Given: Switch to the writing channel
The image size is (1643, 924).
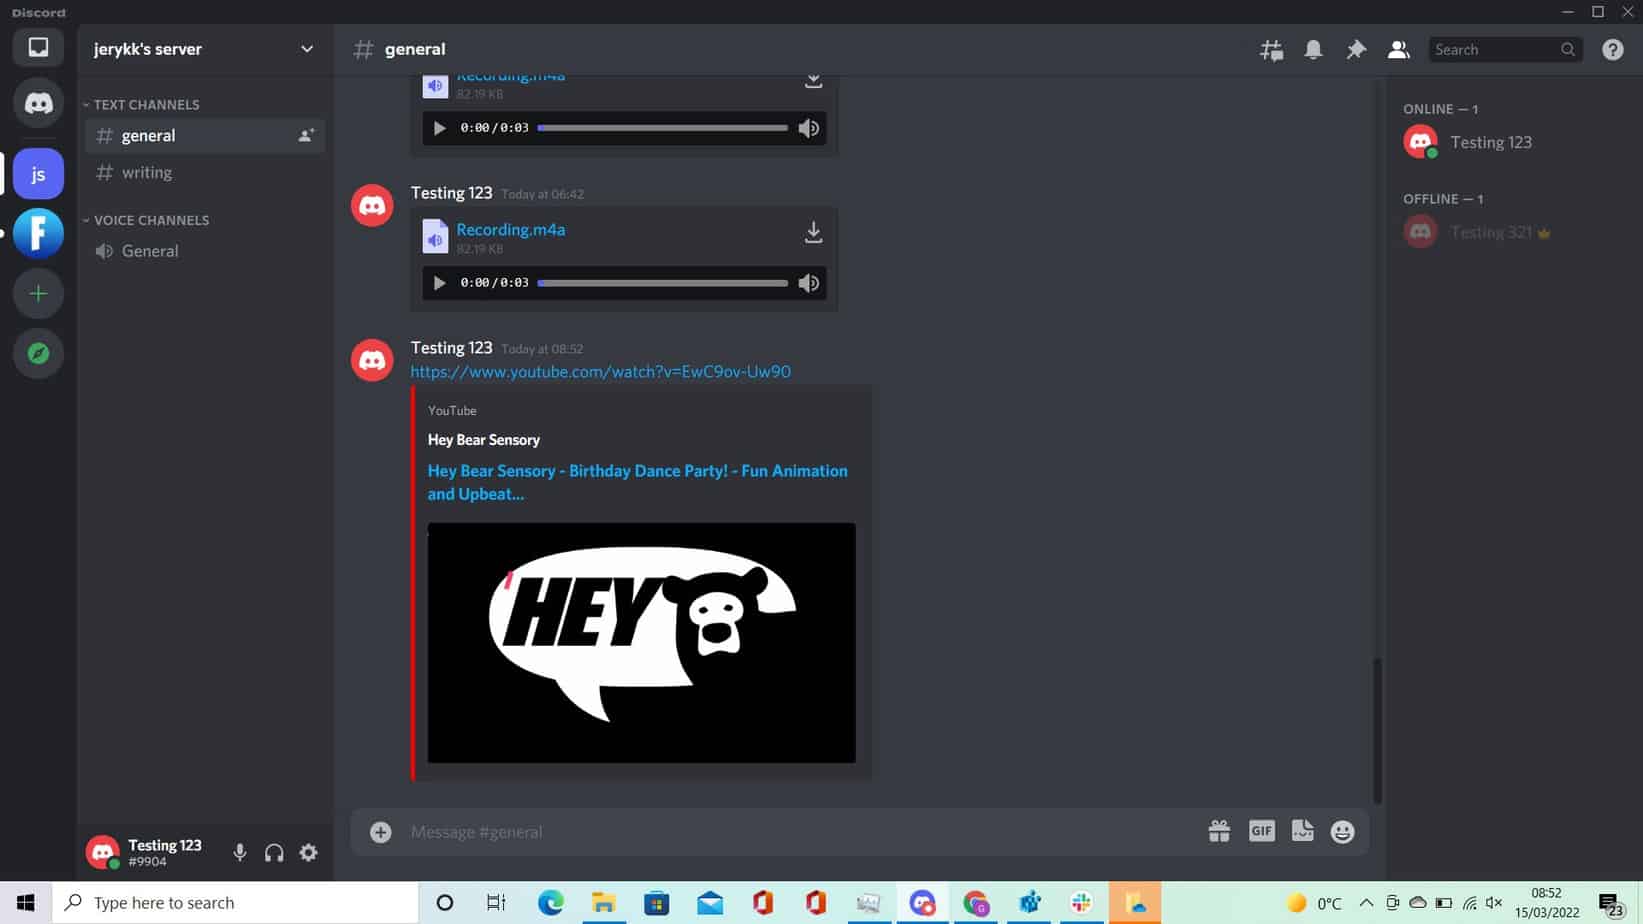Looking at the screenshot, I should [204, 173].
